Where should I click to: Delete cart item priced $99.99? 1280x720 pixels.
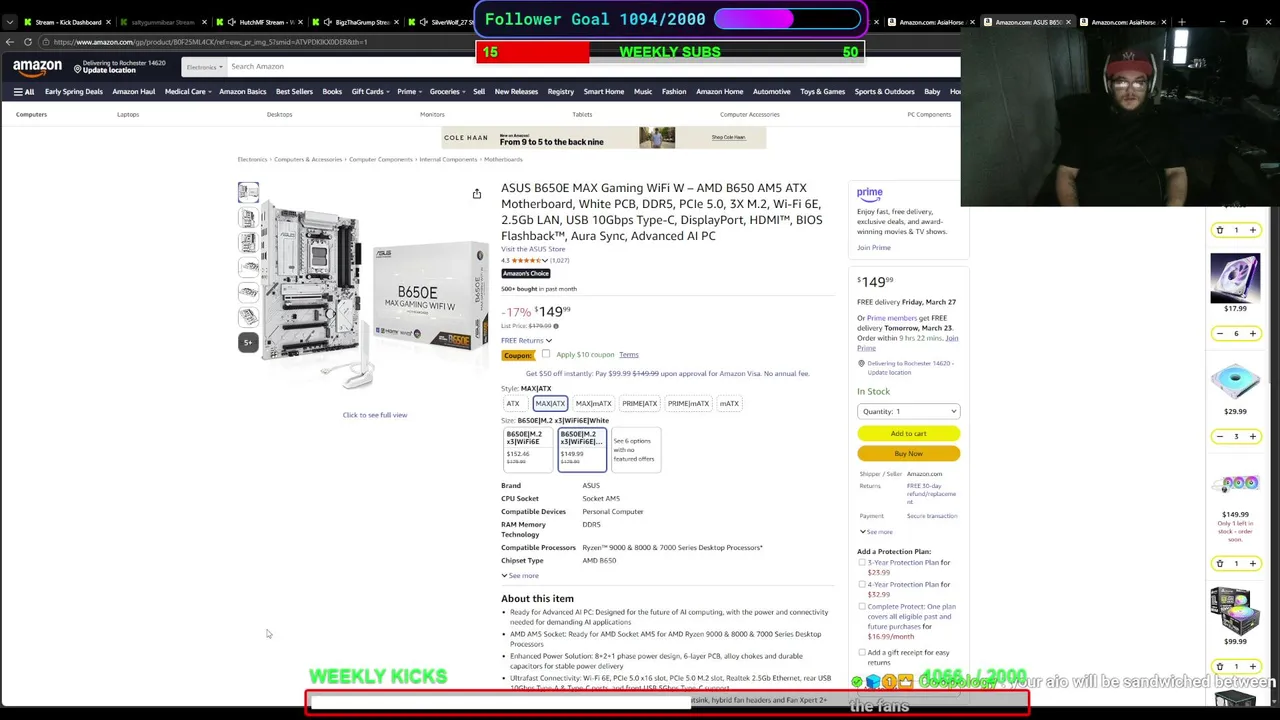(1219, 666)
